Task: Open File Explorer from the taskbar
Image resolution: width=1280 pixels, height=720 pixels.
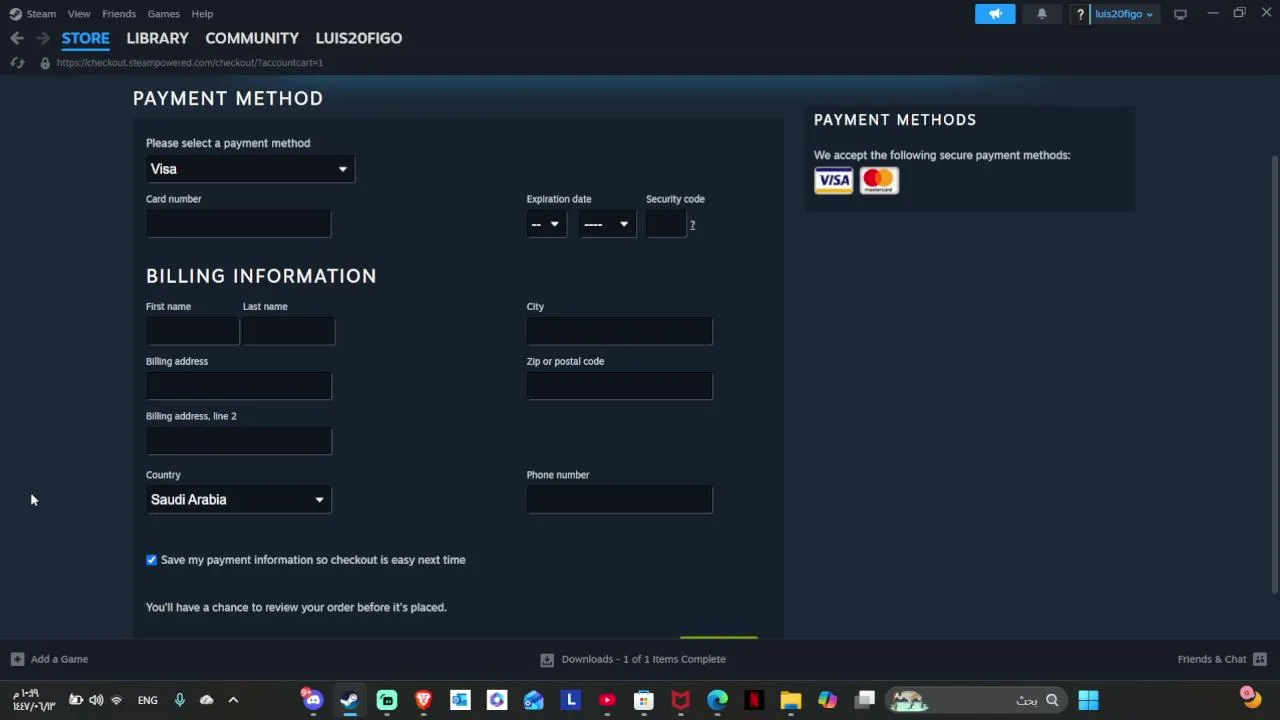Action: pos(791,700)
